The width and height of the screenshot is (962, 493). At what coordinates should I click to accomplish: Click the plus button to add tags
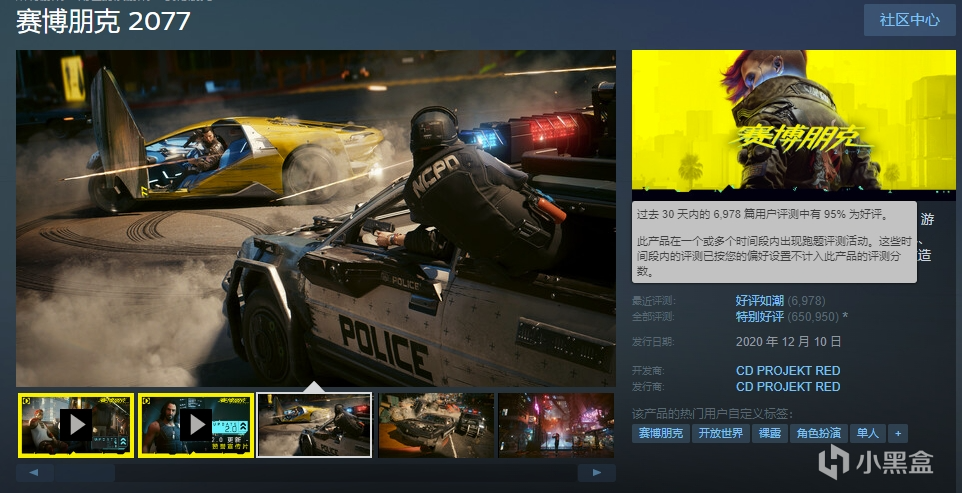click(898, 433)
